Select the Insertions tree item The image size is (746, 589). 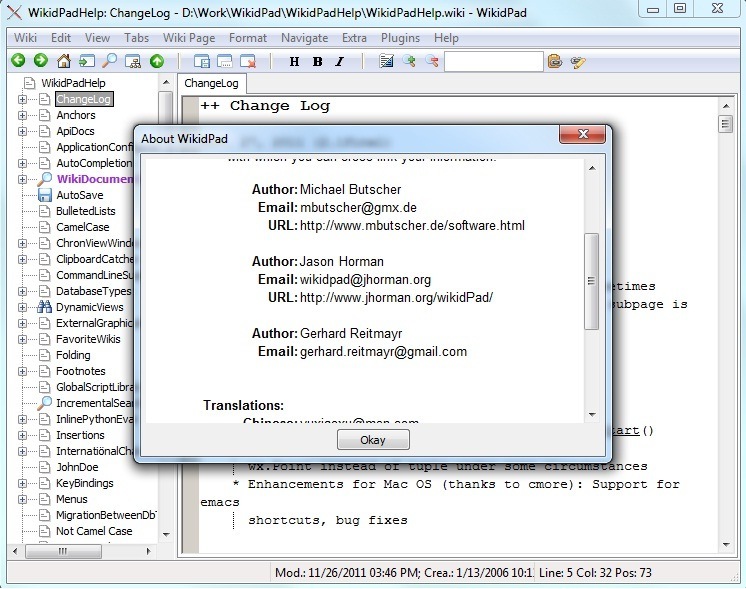click(x=80, y=435)
